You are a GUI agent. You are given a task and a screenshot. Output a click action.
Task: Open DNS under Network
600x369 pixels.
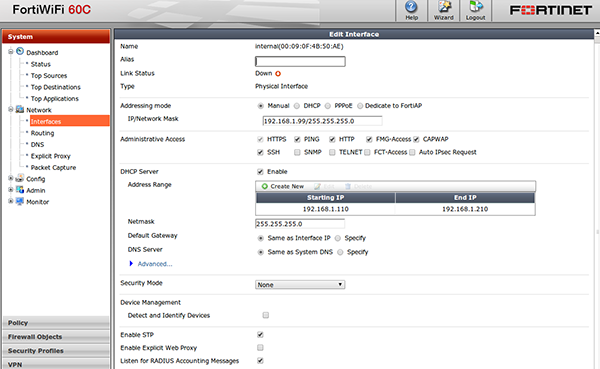(x=38, y=144)
